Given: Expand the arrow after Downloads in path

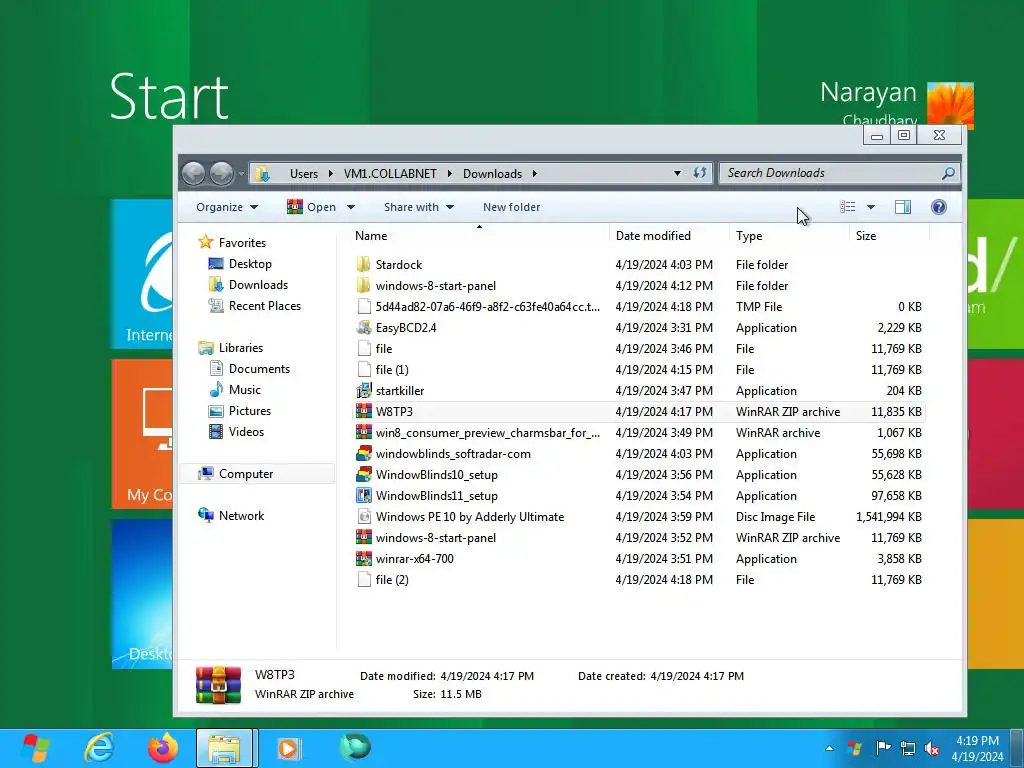Looking at the screenshot, I should [x=535, y=174].
